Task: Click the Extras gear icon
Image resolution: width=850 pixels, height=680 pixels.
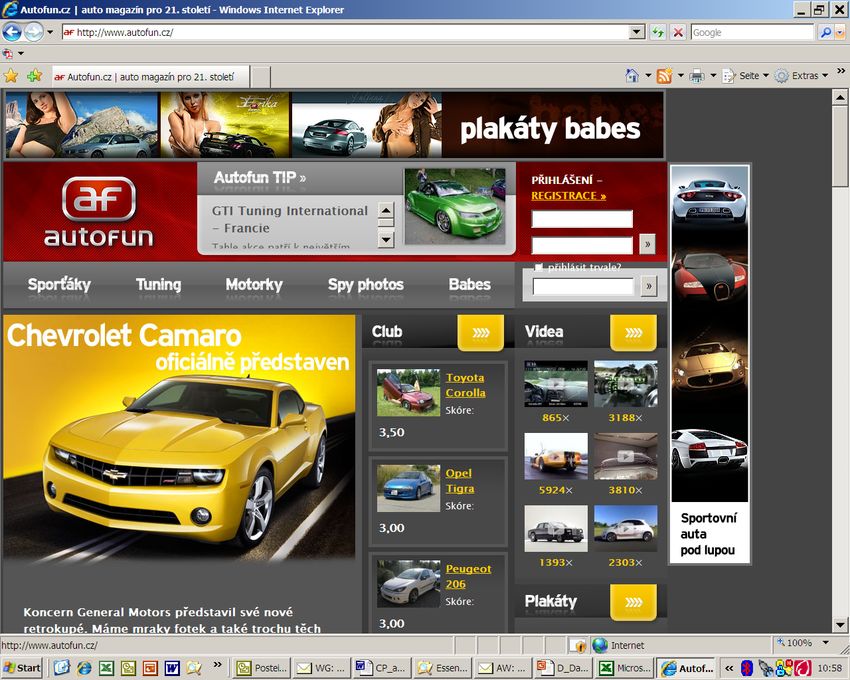Action: (781, 76)
